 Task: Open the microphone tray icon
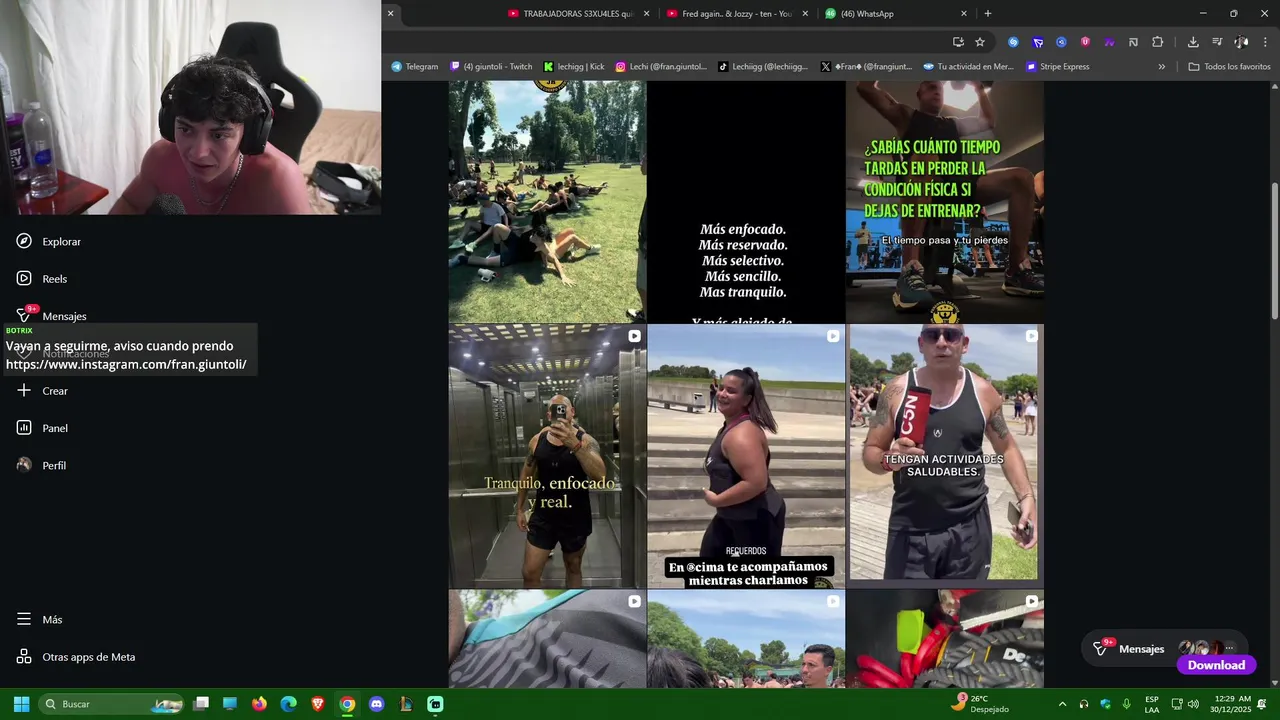[x=1127, y=704]
